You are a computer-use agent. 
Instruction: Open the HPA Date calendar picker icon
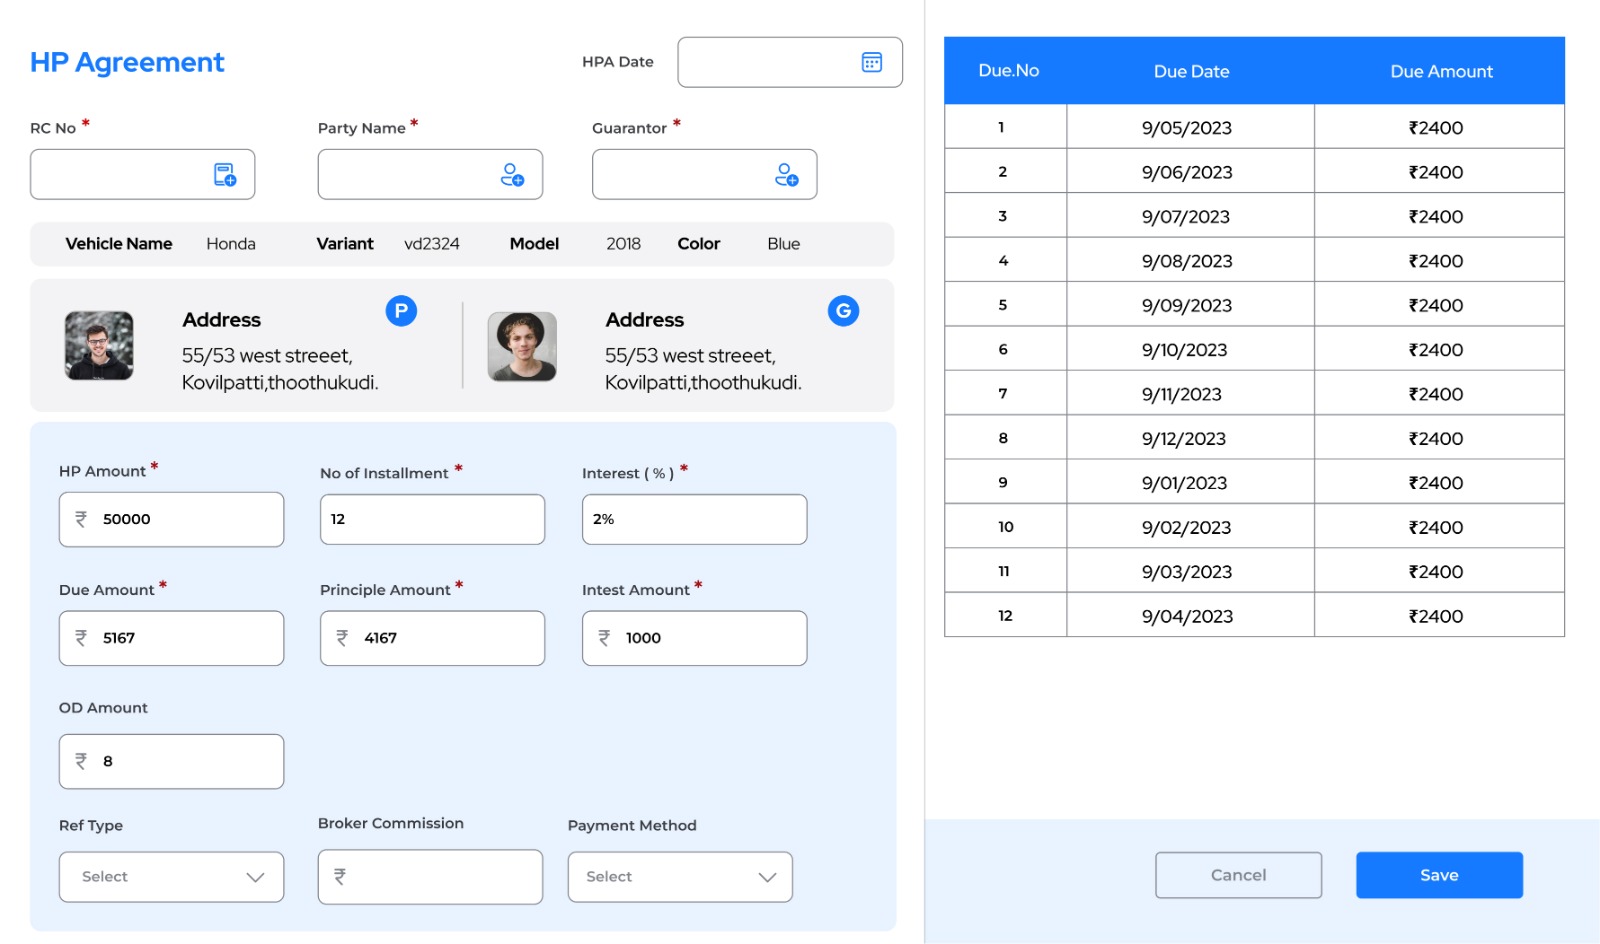871,62
